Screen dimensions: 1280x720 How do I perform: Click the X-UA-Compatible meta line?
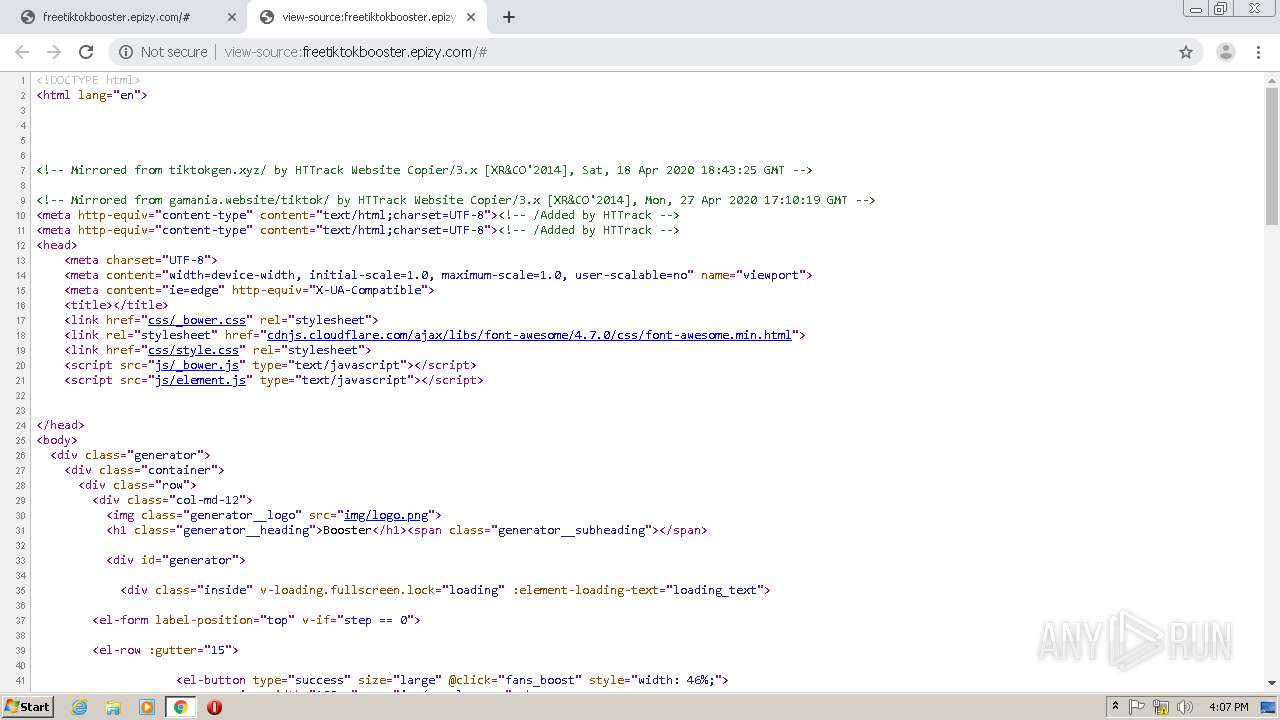[x=250, y=290]
